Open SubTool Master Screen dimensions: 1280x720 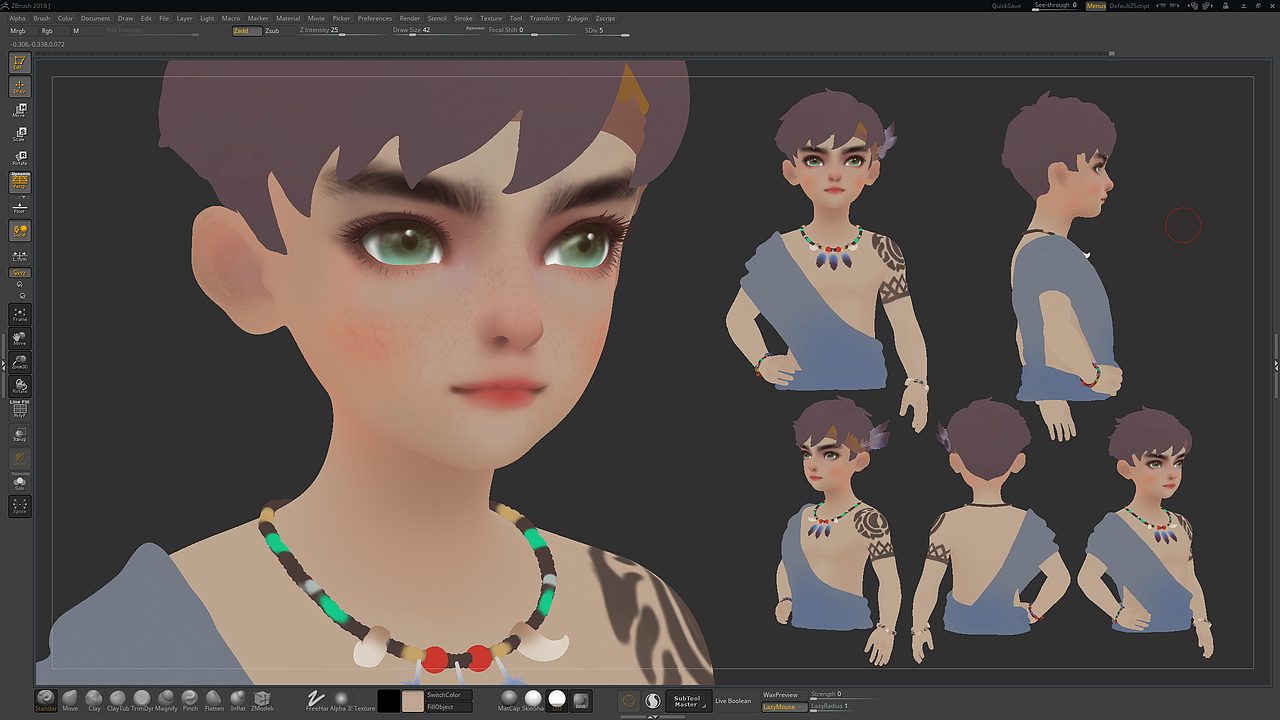[x=687, y=700]
